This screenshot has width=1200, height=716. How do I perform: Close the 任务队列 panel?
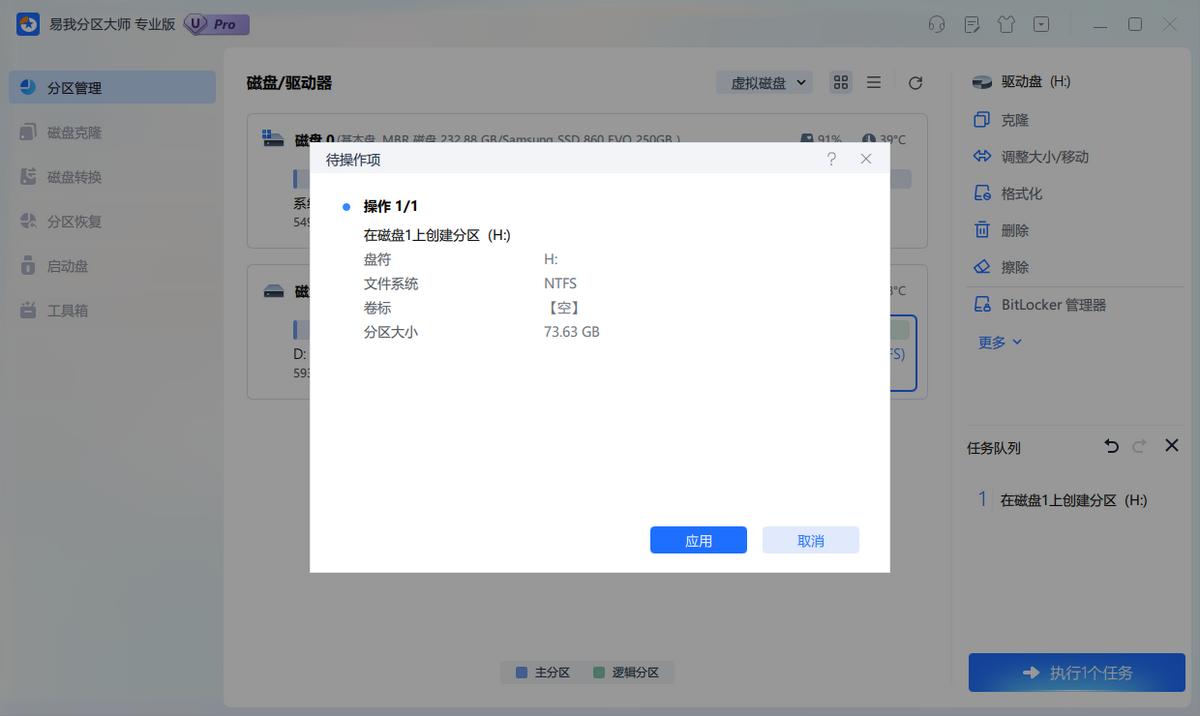(1171, 446)
